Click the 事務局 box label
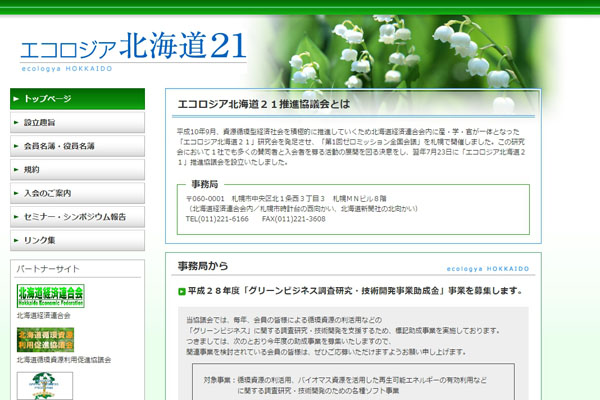The image size is (600, 400). (205, 184)
